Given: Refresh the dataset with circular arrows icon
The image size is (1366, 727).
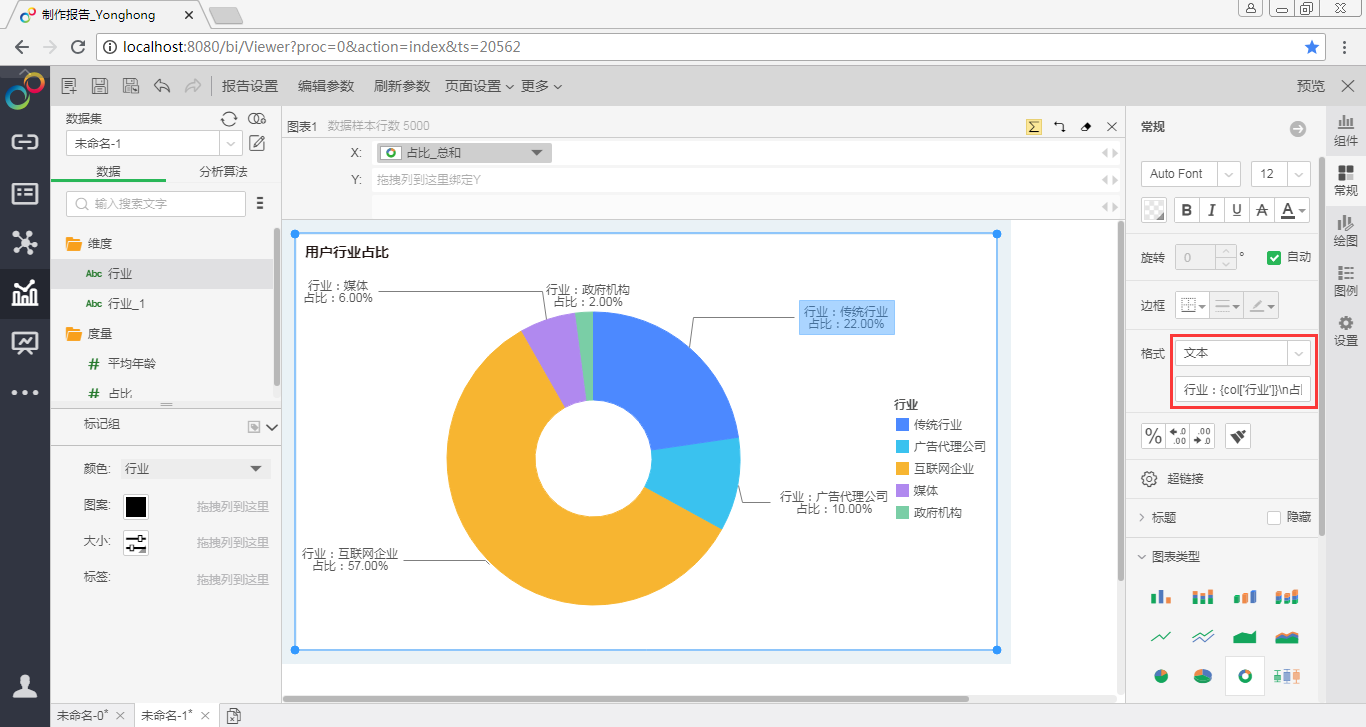Looking at the screenshot, I should pyautogui.click(x=229, y=118).
